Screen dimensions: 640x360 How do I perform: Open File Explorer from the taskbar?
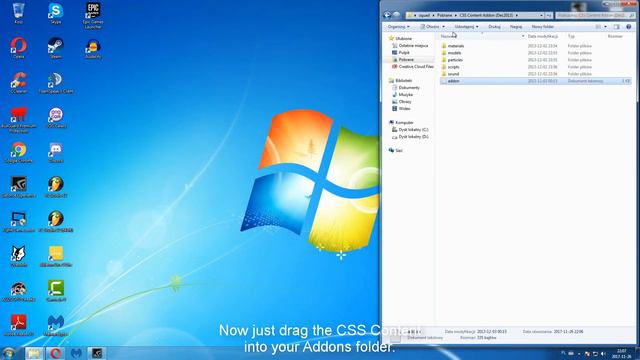(34, 353)
